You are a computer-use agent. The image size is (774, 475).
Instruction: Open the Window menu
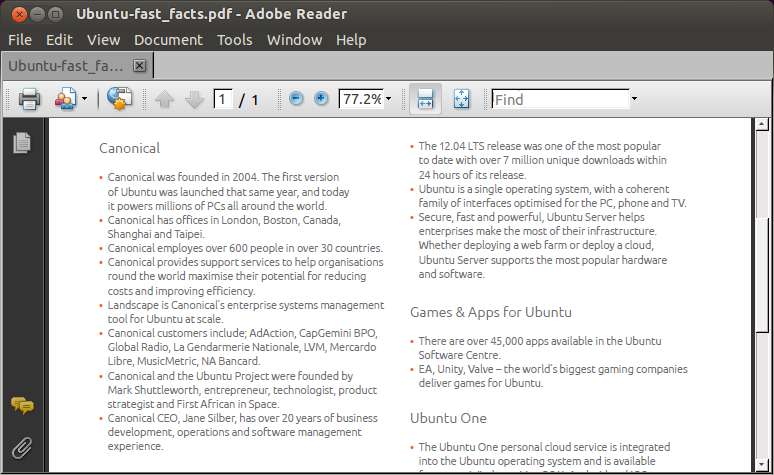(294, 40)
